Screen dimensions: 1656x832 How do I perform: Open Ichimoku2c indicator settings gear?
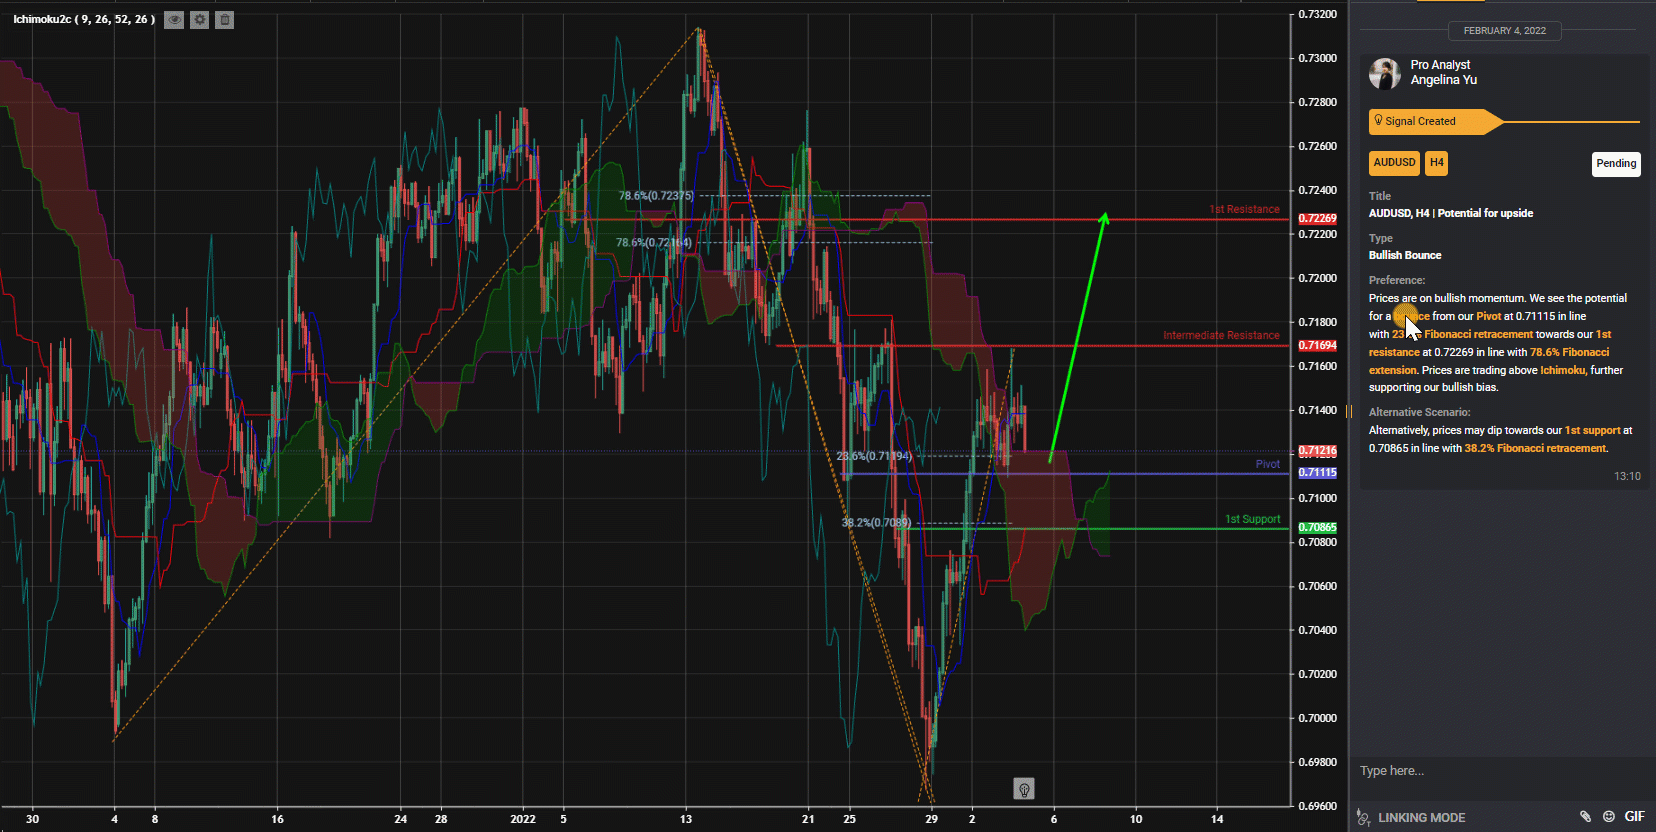click(200, 20)
